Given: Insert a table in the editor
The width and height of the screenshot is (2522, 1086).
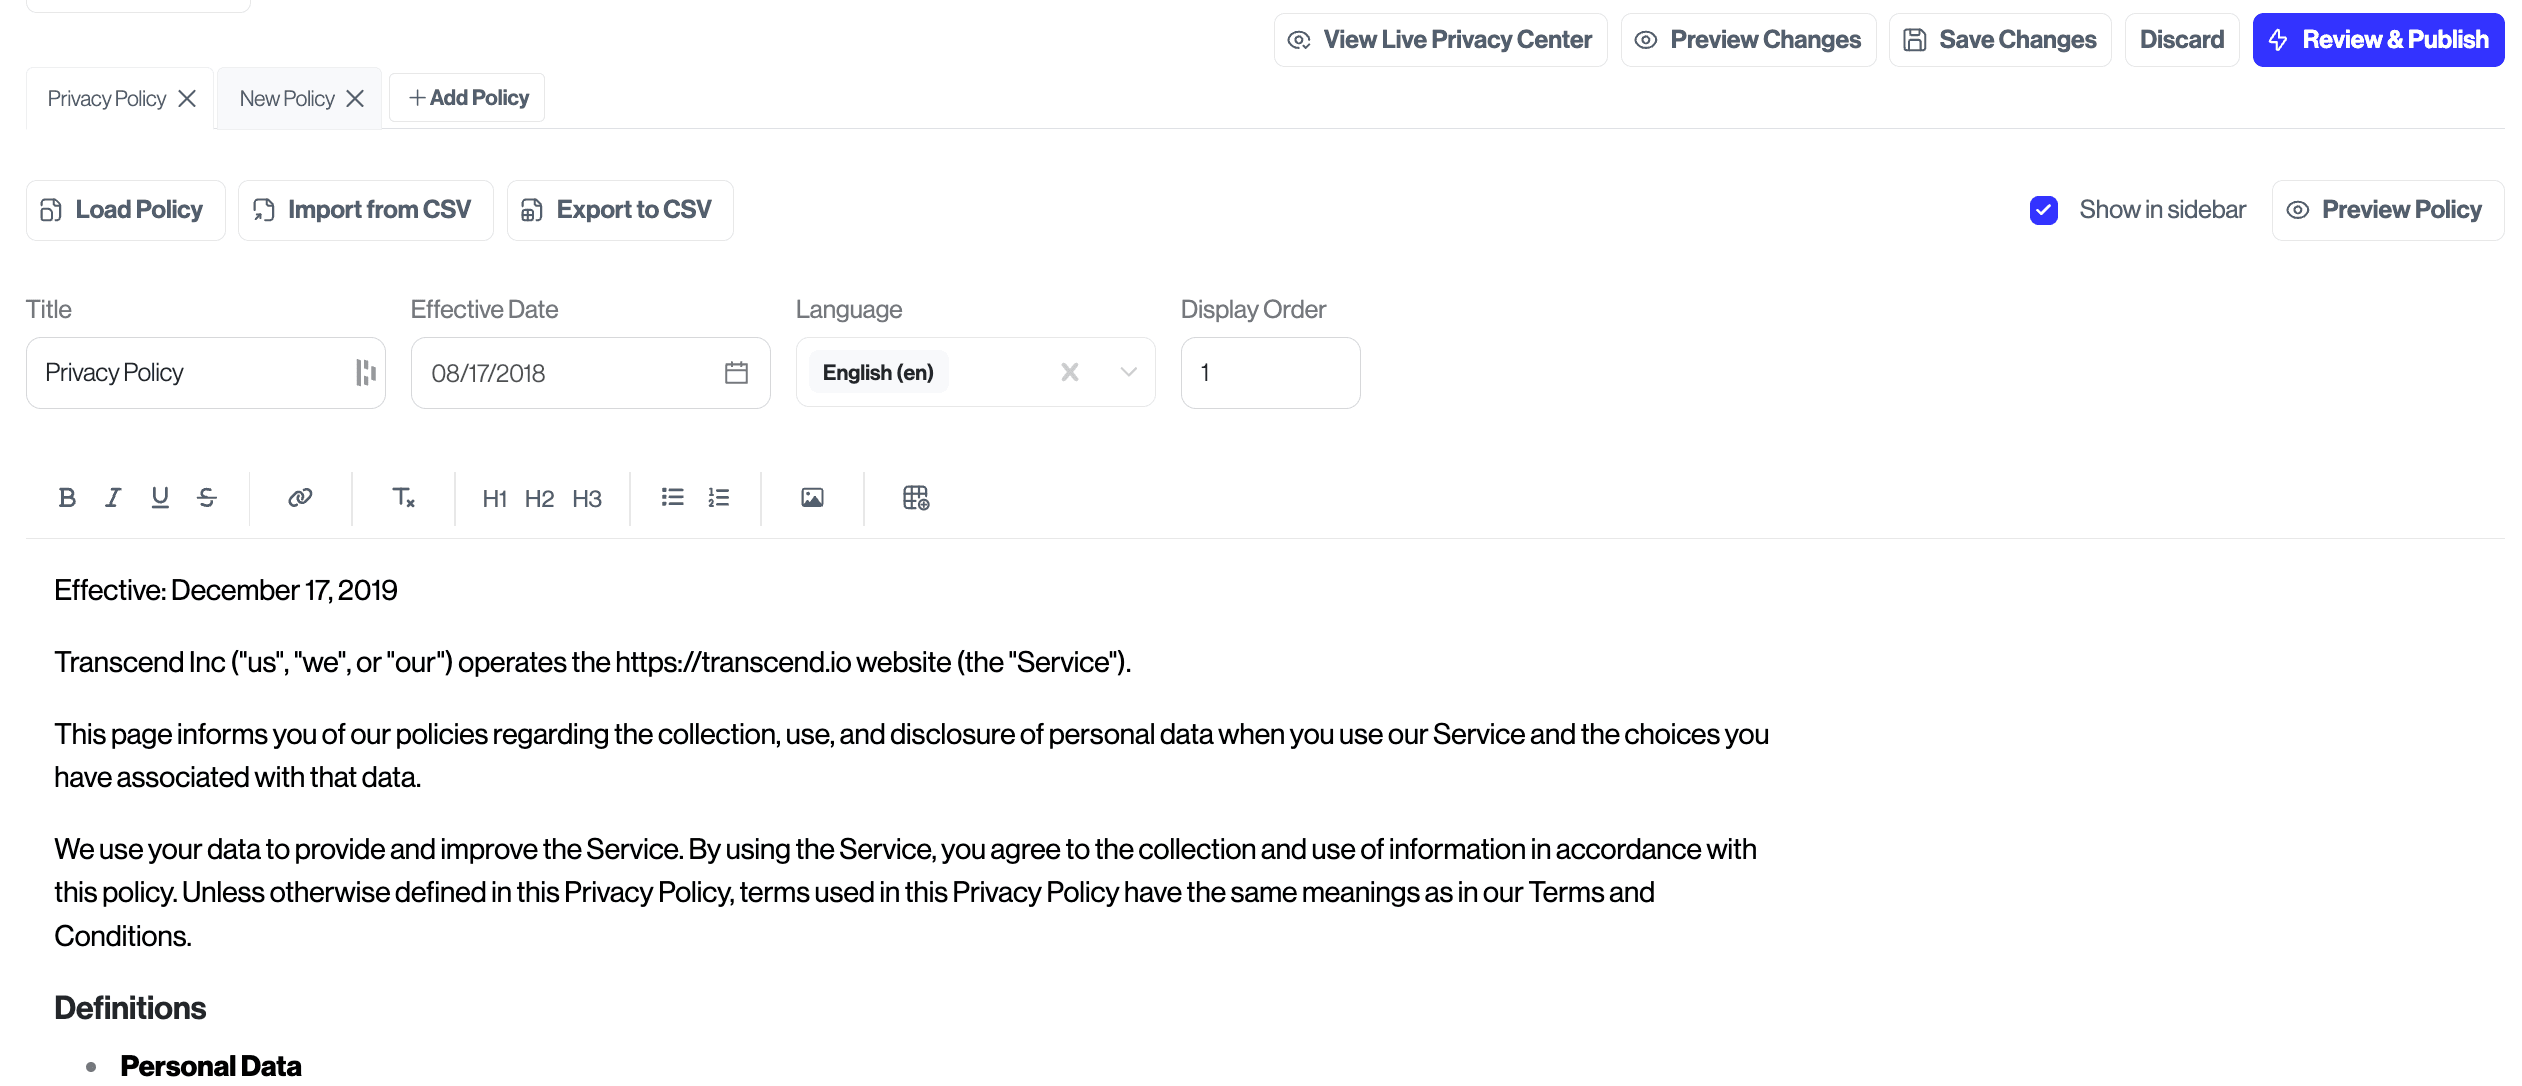Looking at the screenshot, I should pyautogui.click(x=916, y=498).
